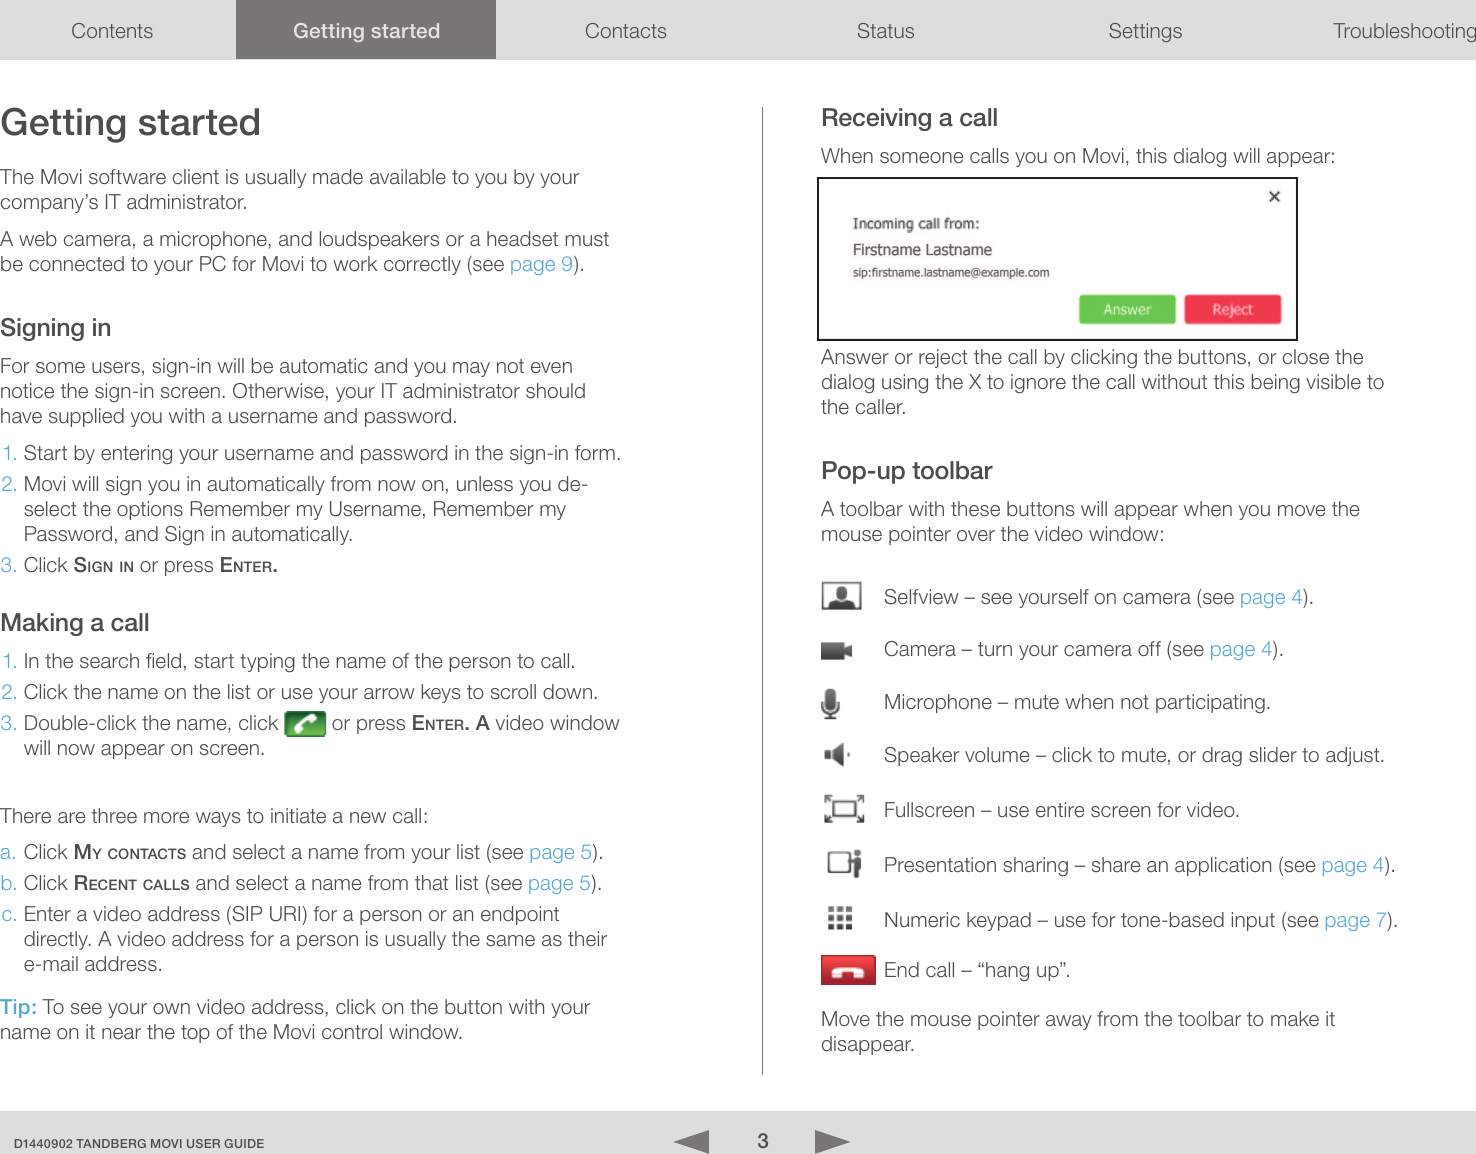Switch to the Contacts tab
Screen dimensions: 1476x1154
point(626,31)
